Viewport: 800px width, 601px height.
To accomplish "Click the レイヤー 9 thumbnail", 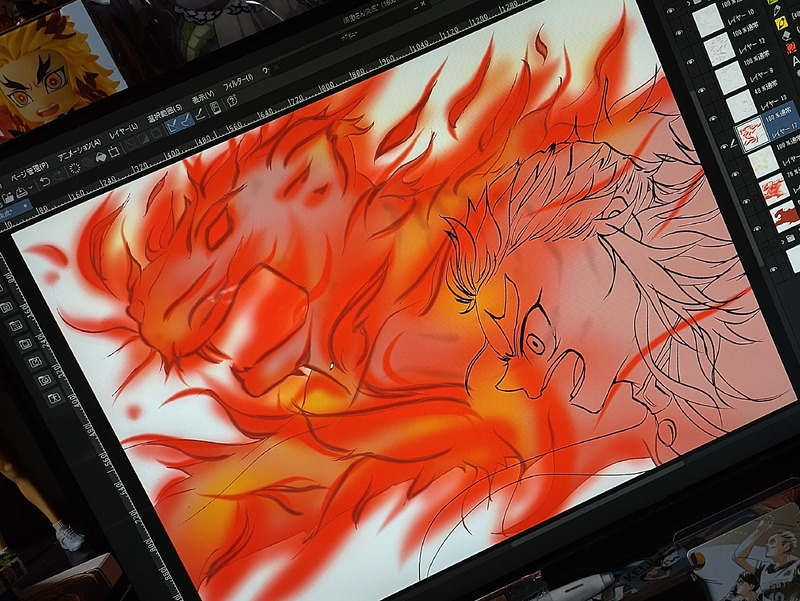I will [731, 78].
